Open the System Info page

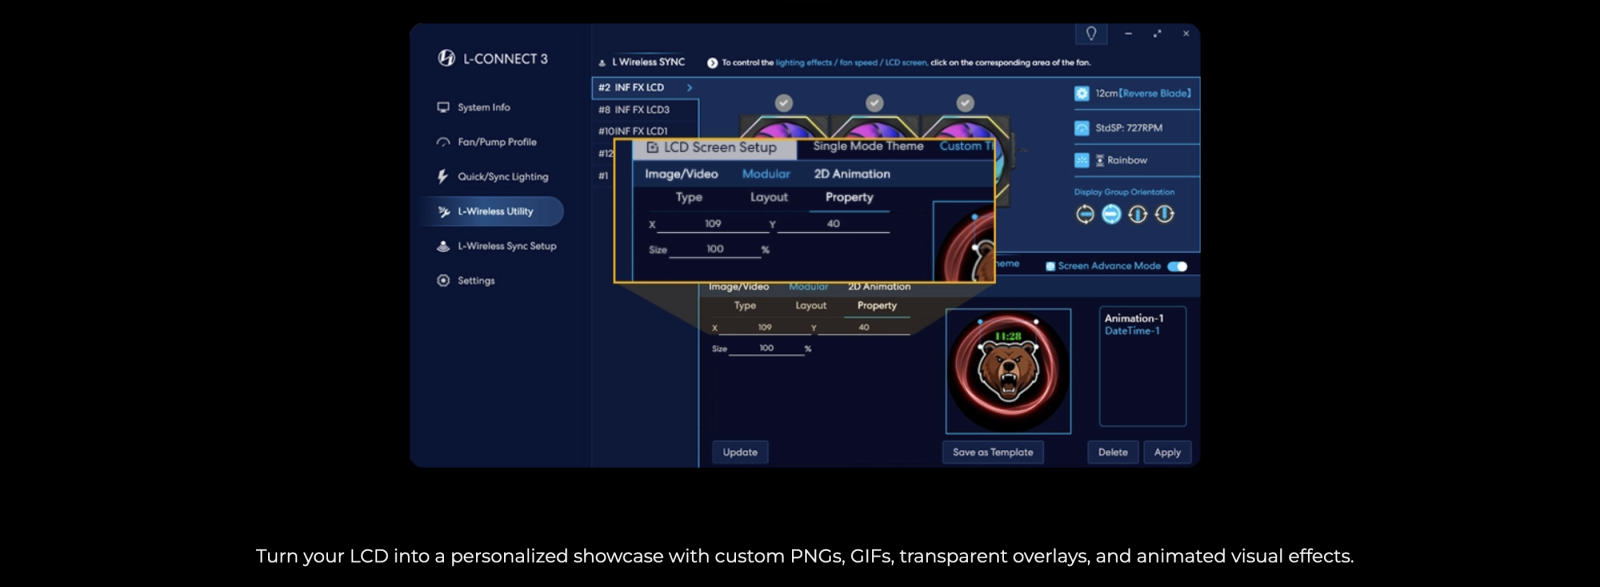pyautogui.click(x=484, y=107)
